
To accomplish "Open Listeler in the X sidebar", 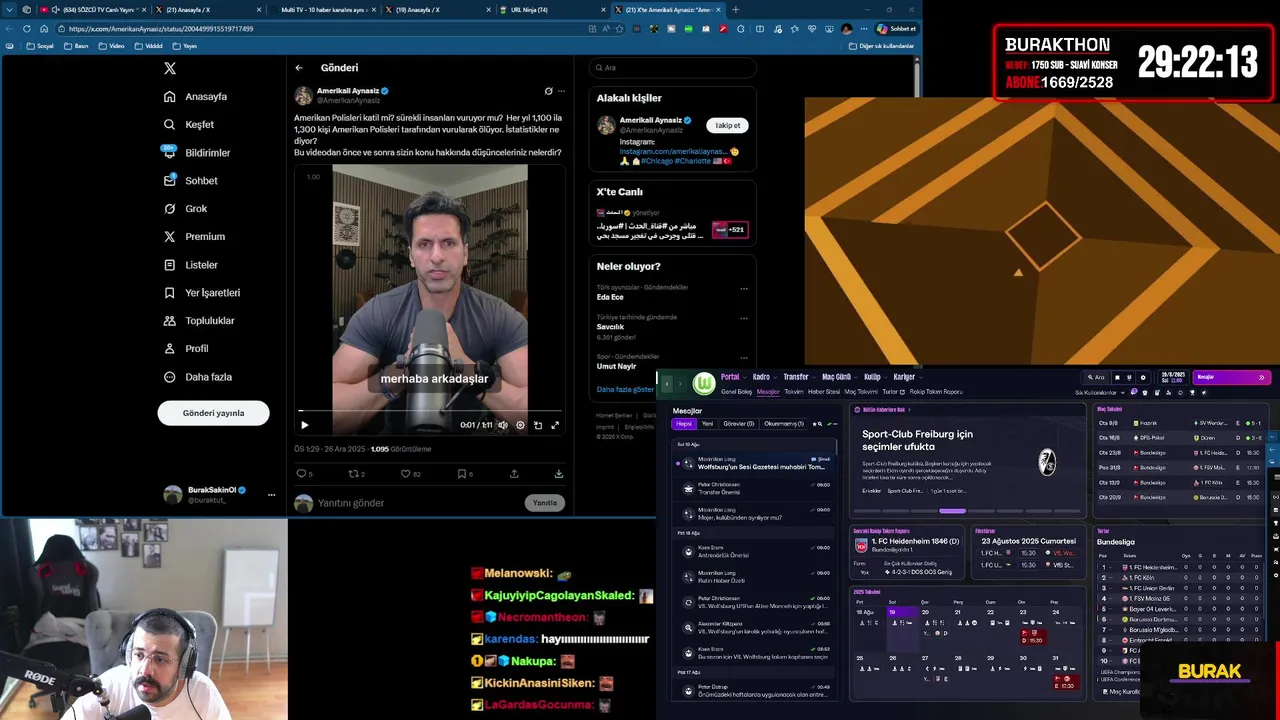I will point(191,265).
